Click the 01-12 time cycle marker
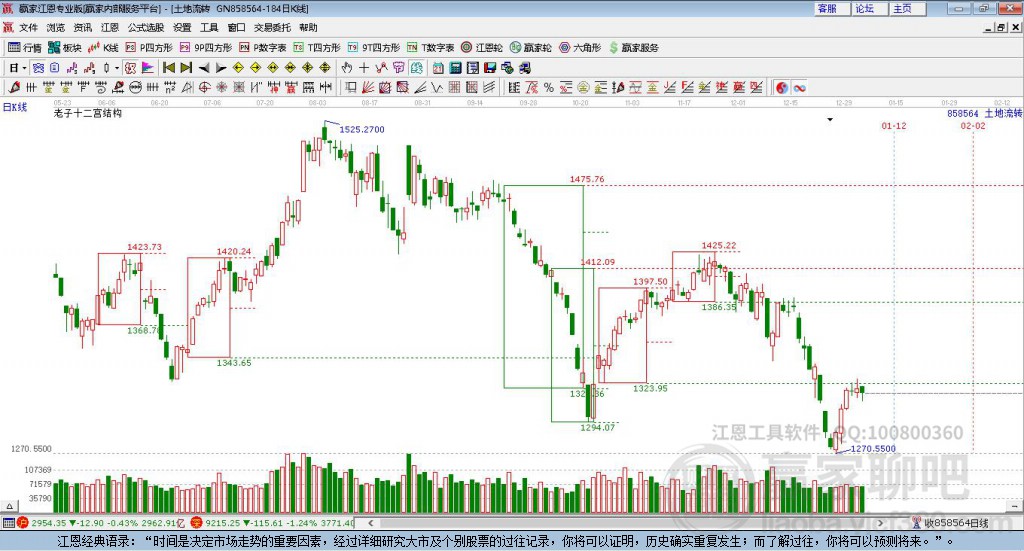 [x=894, y=125]
